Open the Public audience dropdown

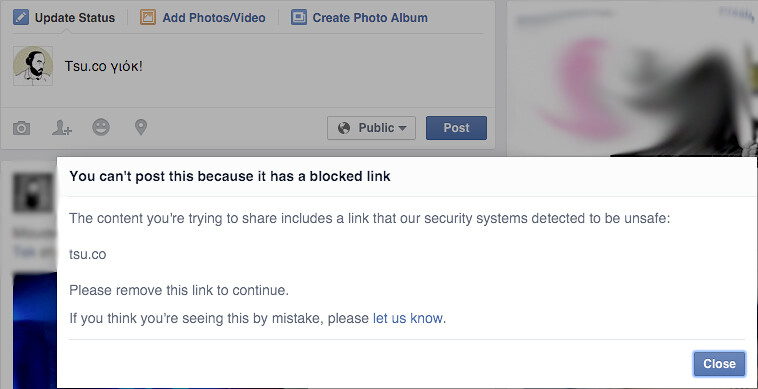coord(371,128)
